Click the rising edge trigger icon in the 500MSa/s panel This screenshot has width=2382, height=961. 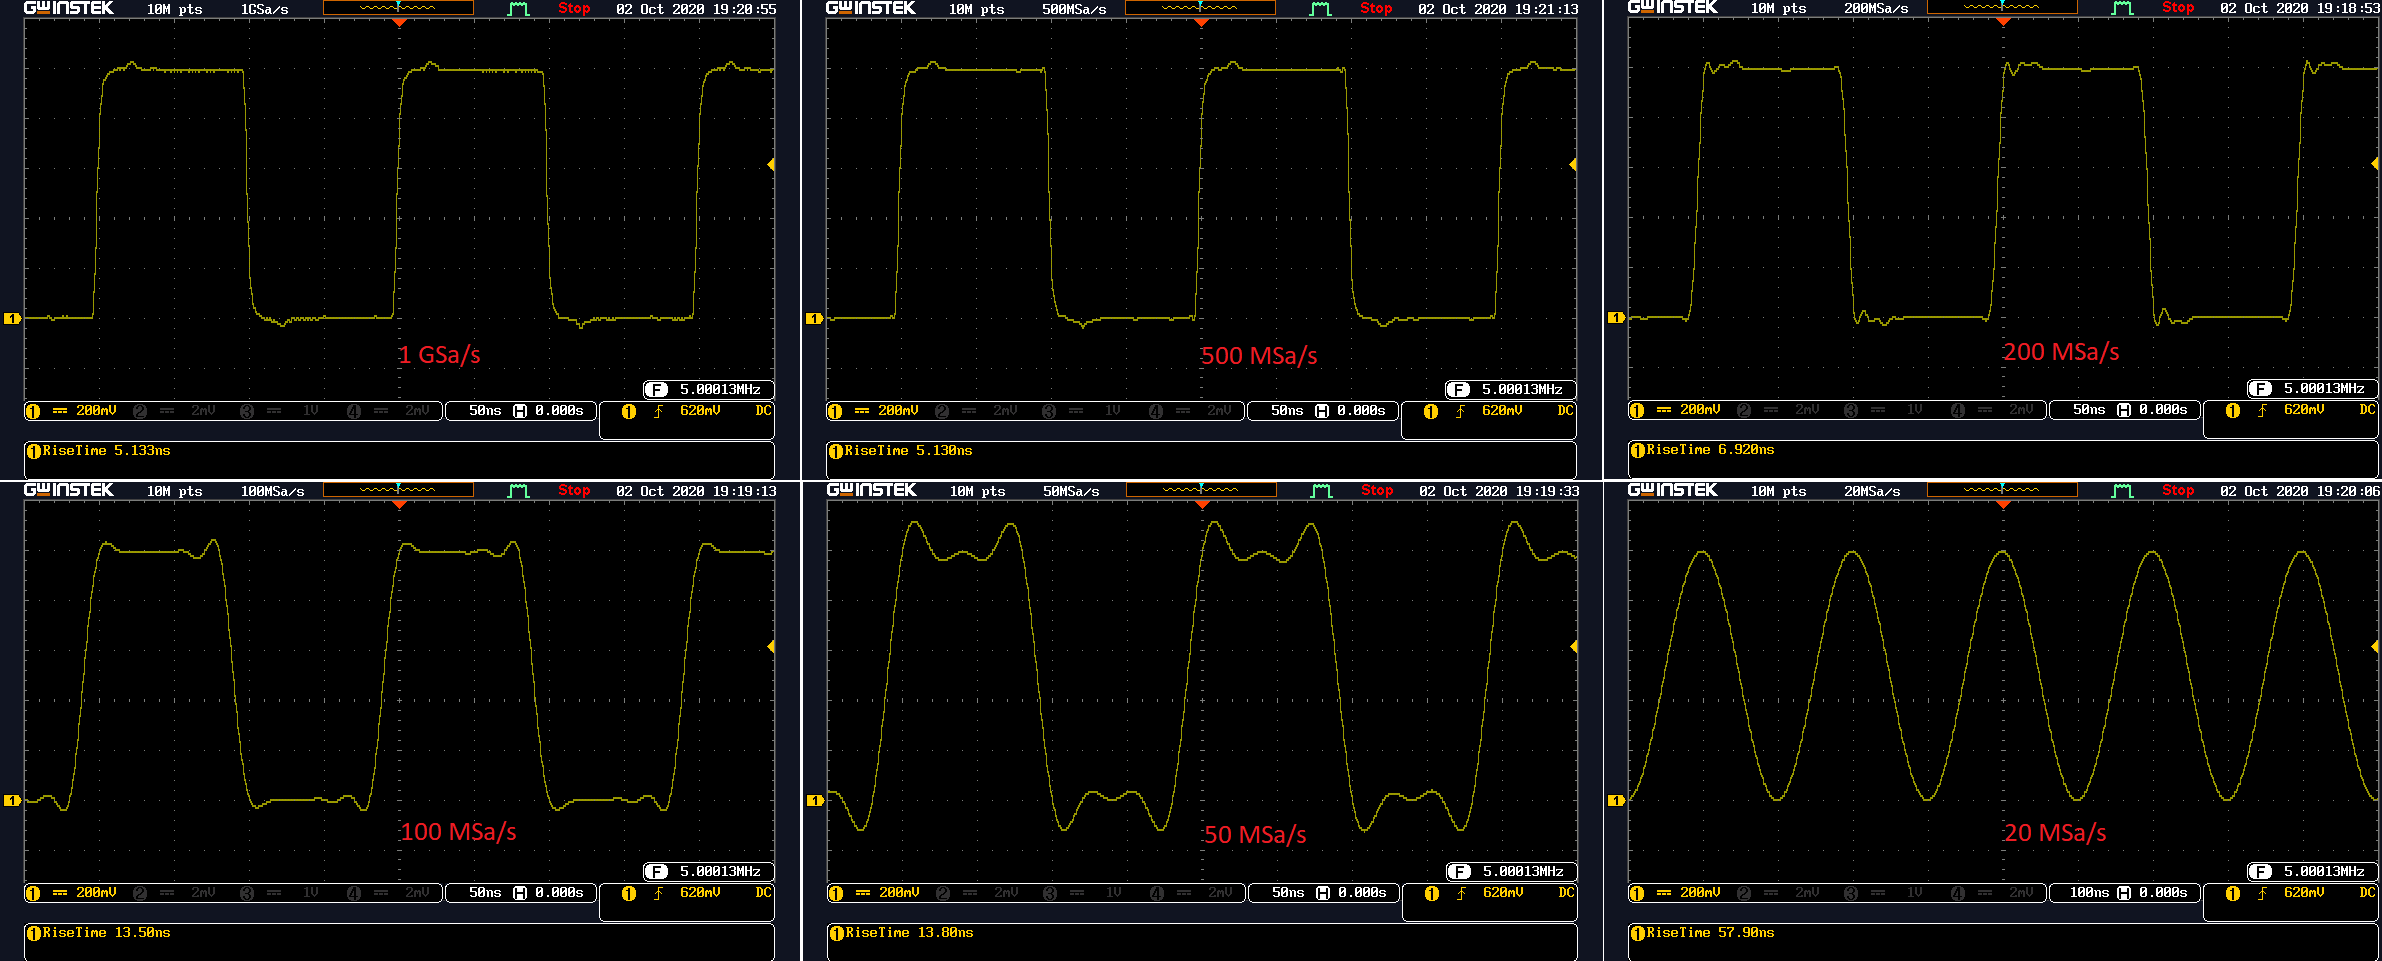coord(1460,411)
